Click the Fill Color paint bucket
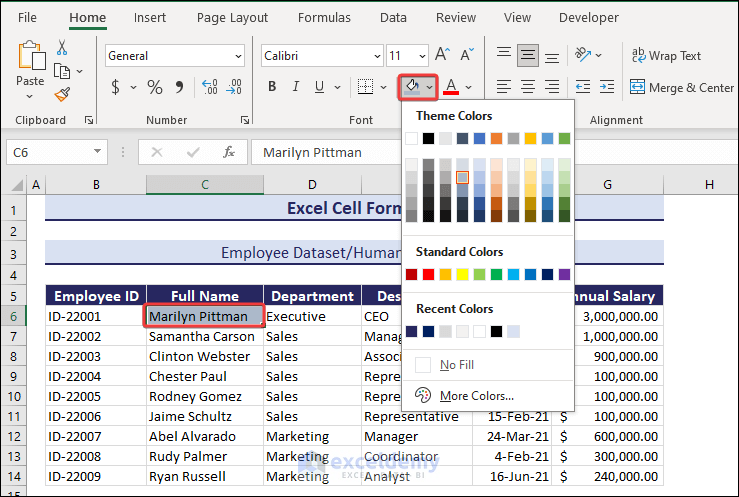Screen dimensions: 739x497 pos(411,87)
